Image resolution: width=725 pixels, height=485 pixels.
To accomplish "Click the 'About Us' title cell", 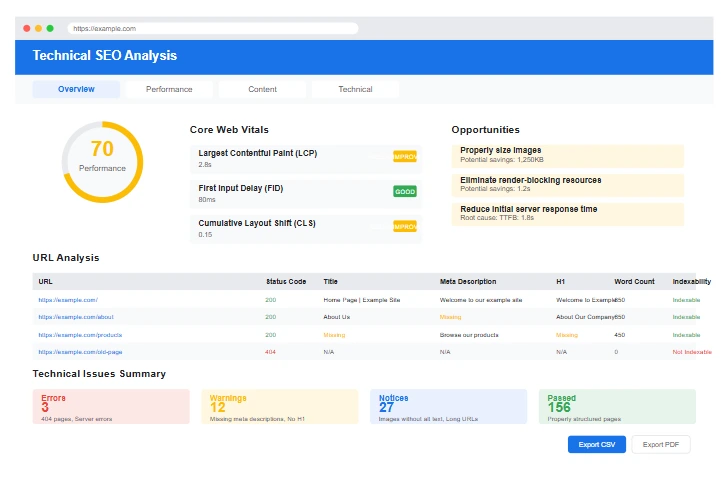I will click(x=337, y=317).
